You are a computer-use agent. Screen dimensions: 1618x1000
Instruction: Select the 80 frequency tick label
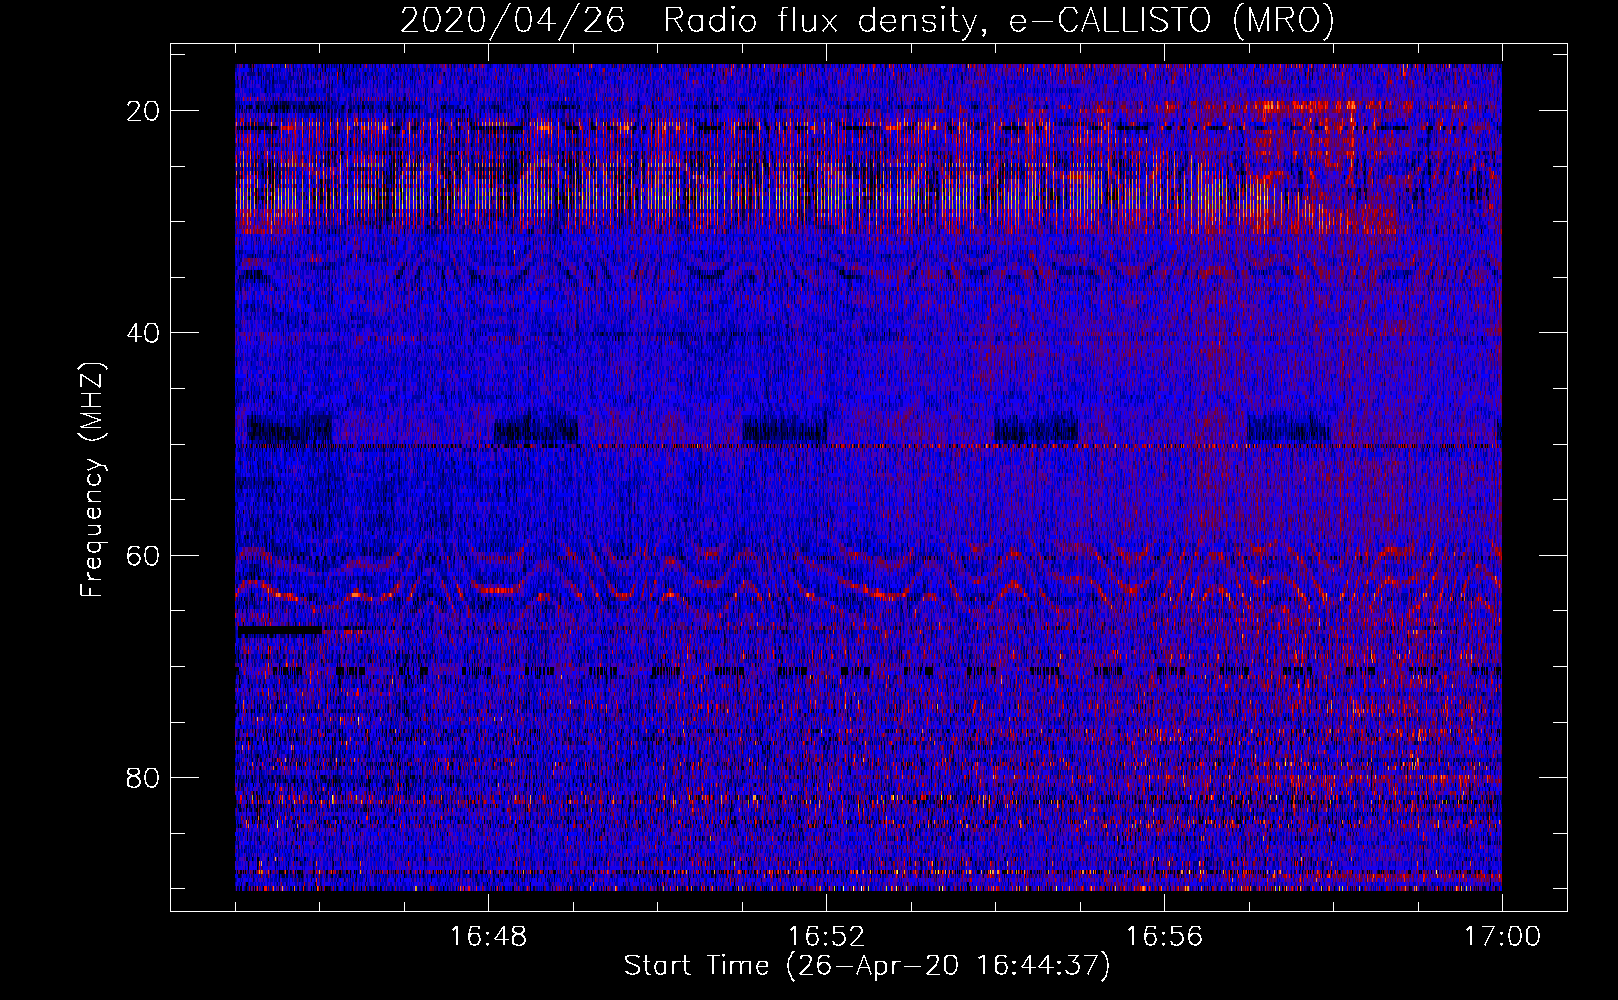143,777
